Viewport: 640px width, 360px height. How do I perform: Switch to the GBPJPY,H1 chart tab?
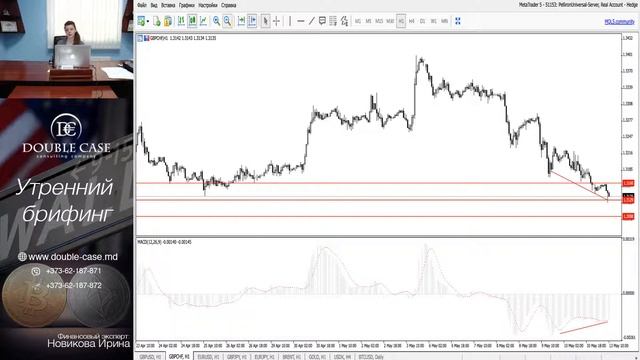(x=237, y=356)
